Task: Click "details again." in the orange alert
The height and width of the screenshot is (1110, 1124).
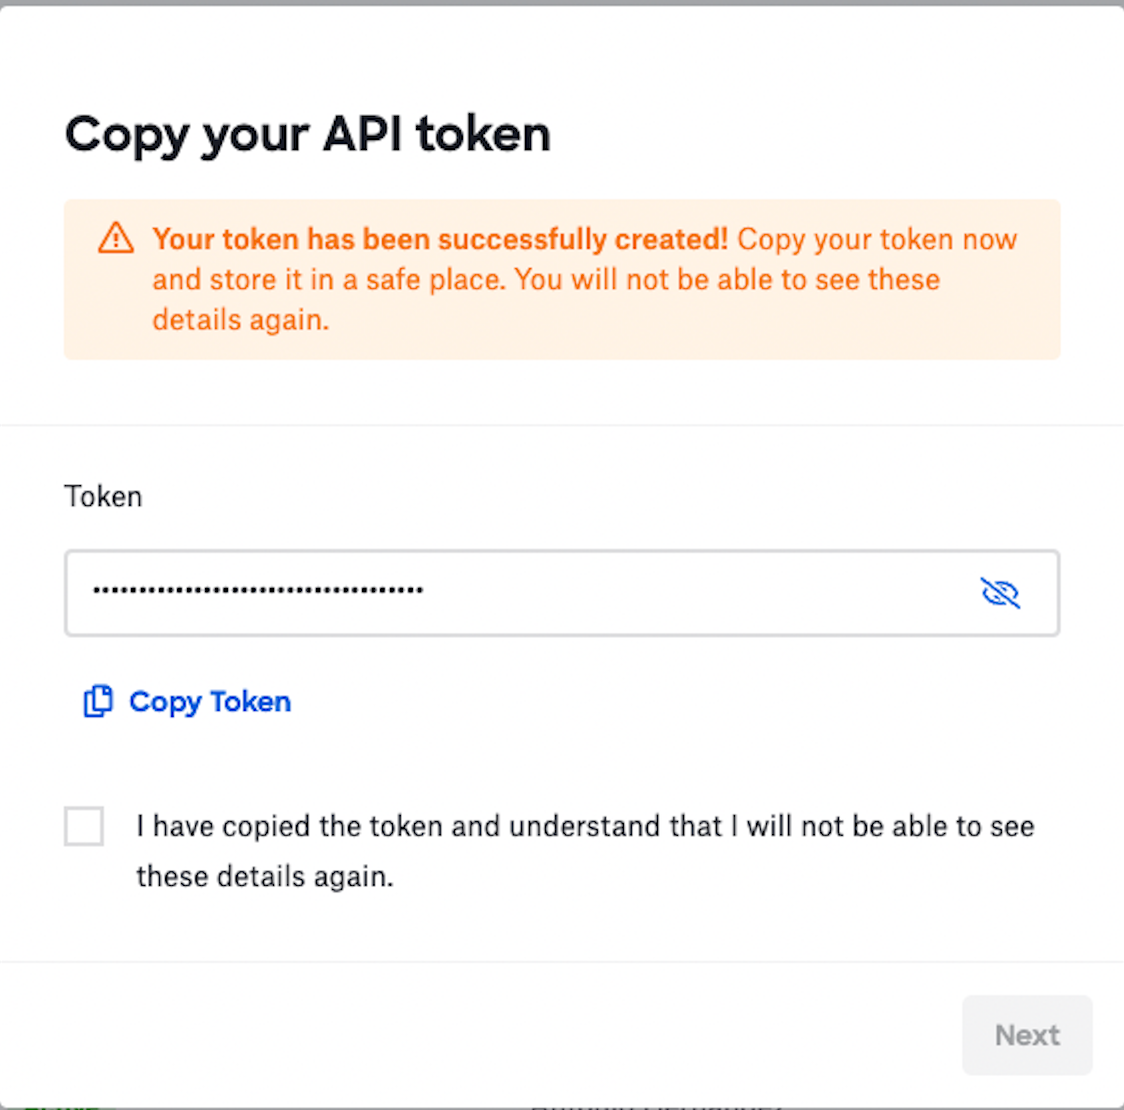Action: pos(240,320)
